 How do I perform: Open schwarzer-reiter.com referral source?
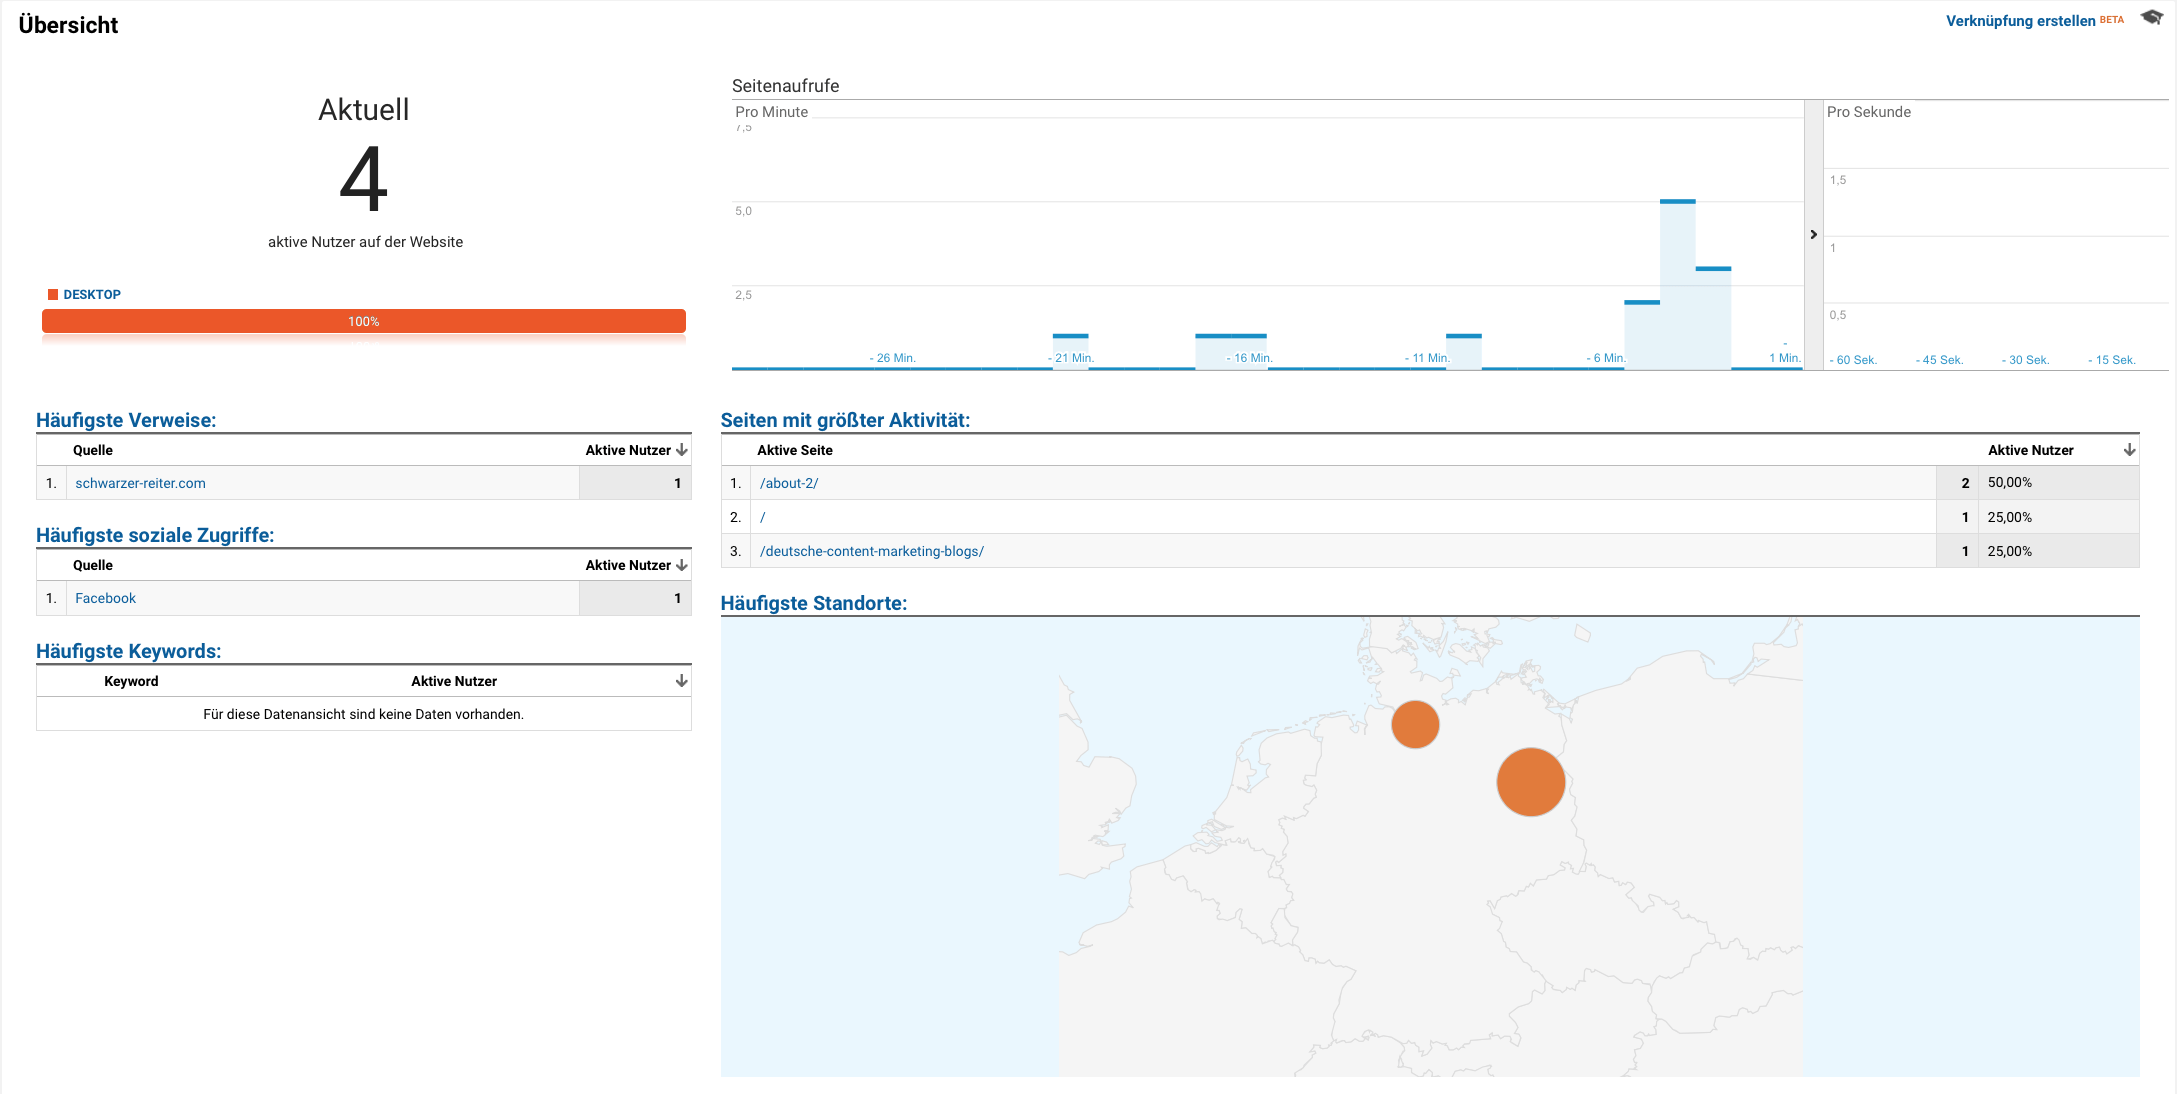click(x=140, y=483)
